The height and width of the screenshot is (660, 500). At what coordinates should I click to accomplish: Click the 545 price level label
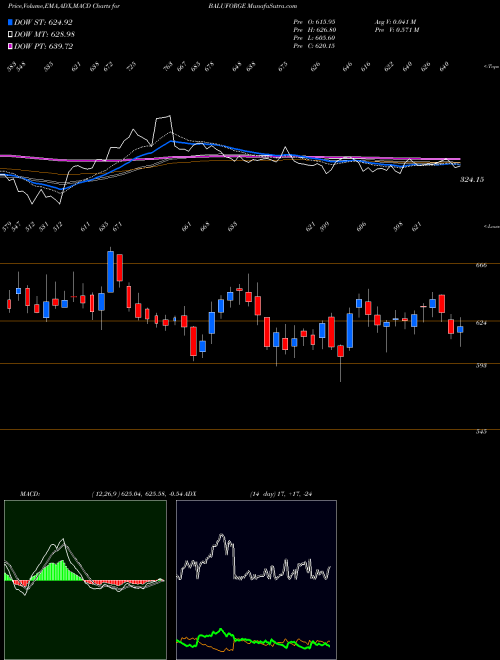481,431
